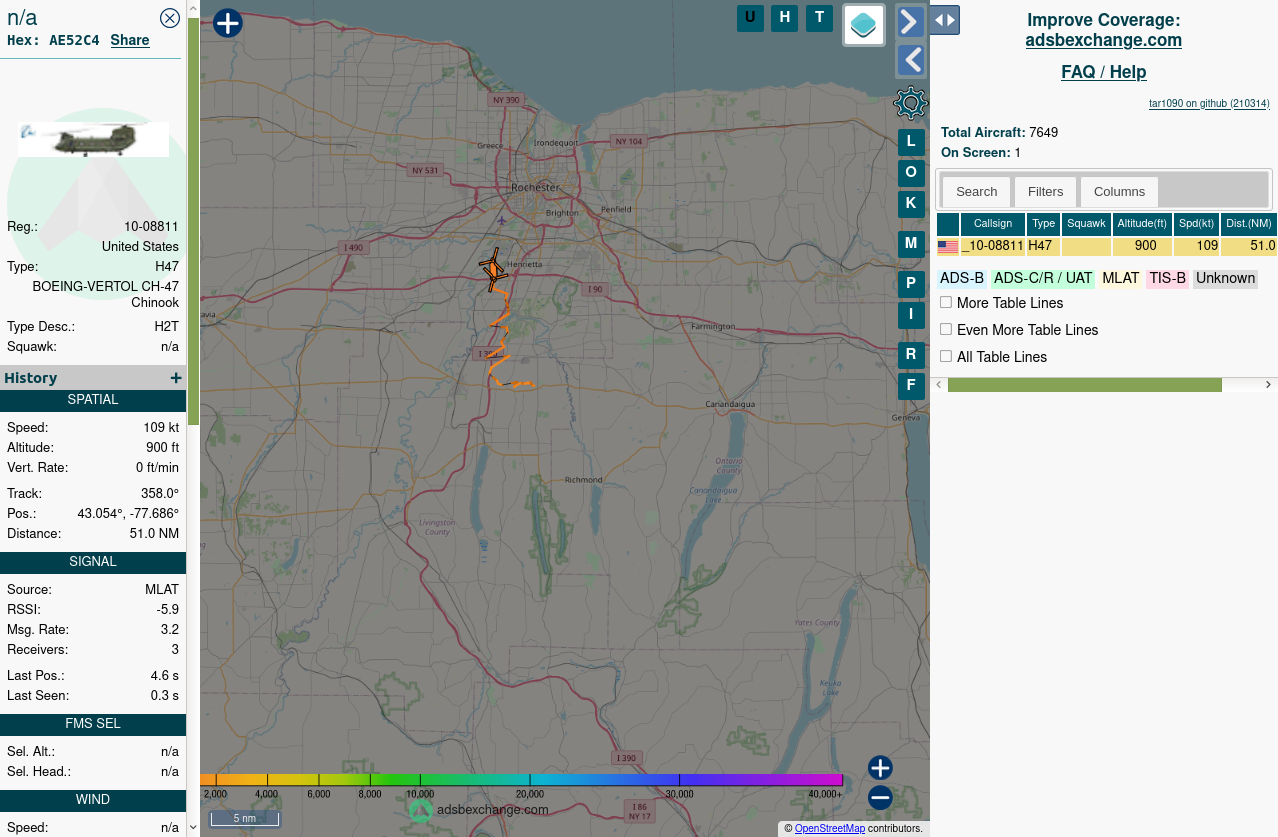Click the WIND section header
This screenshot has height=837, width=1278.
tap(93, 800)
